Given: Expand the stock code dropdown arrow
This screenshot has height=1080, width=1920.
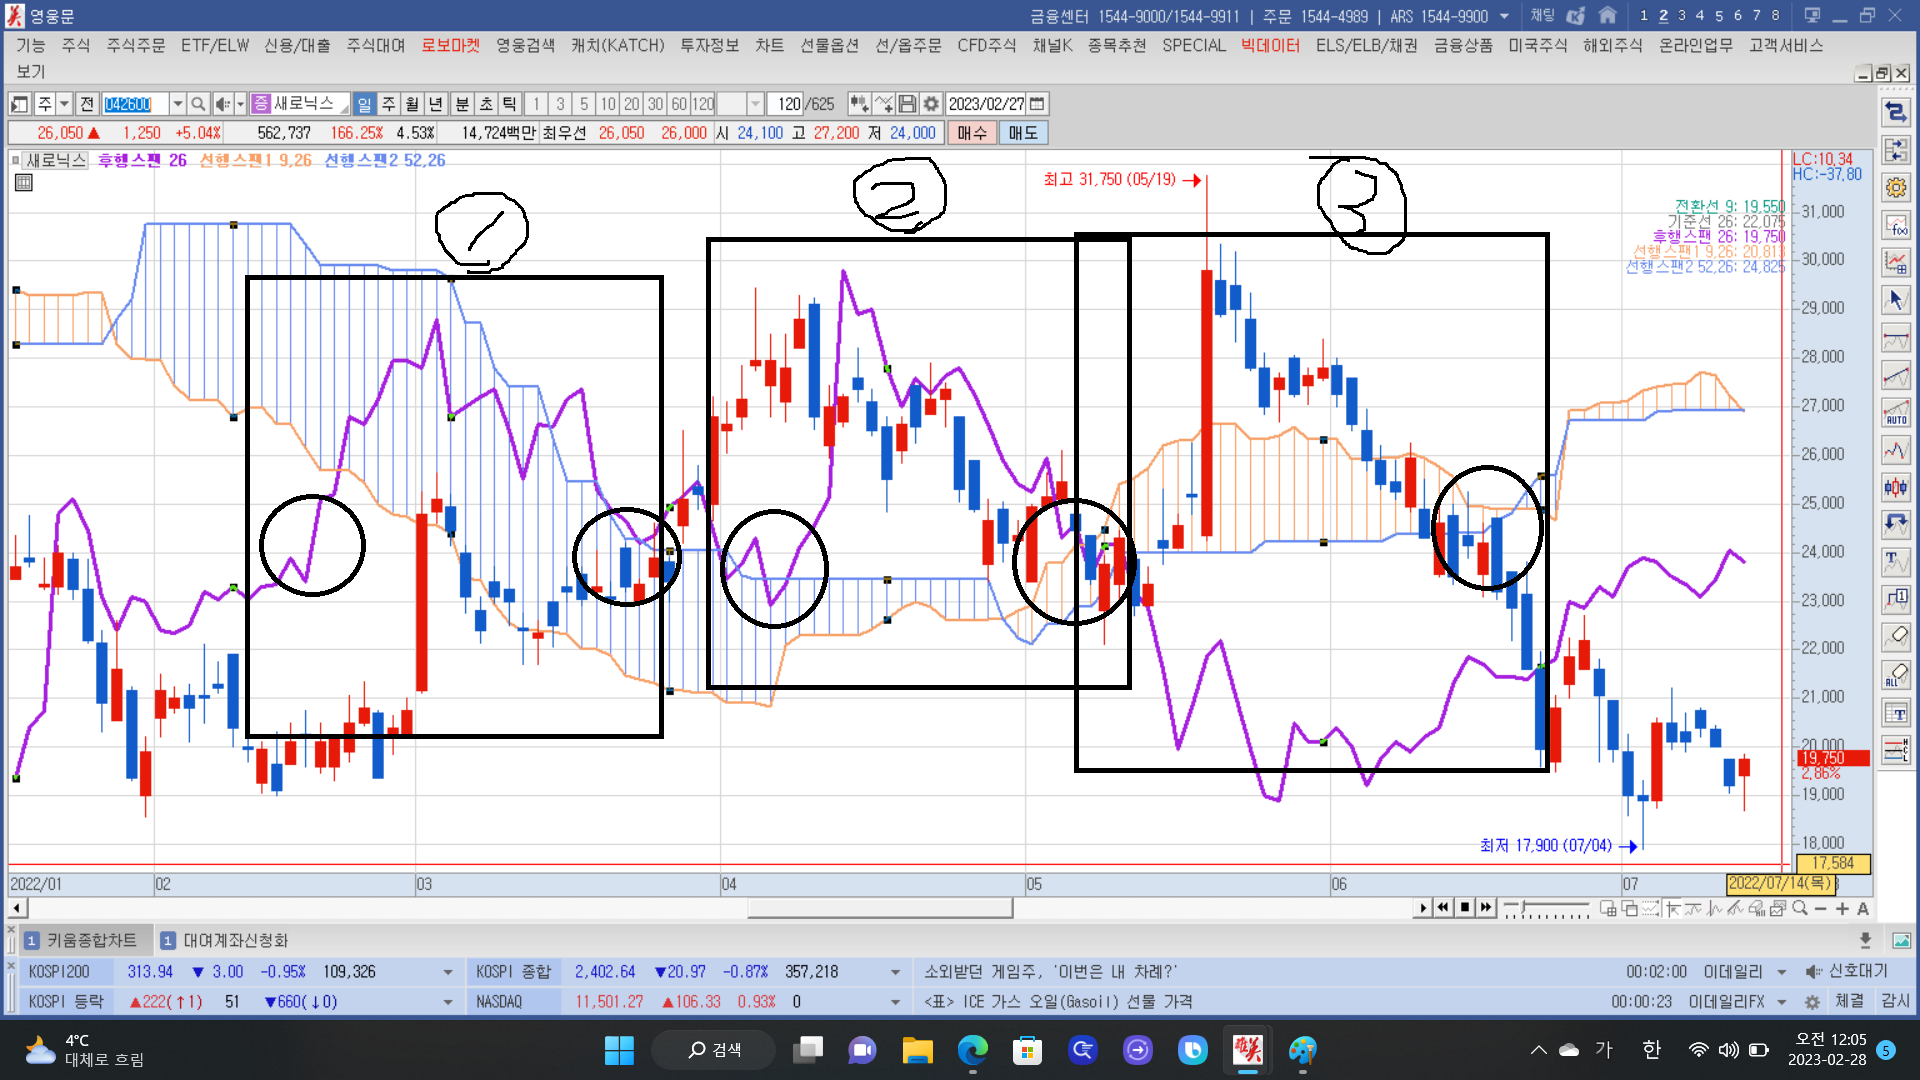Looking at the screenshot, I should 177,104.
